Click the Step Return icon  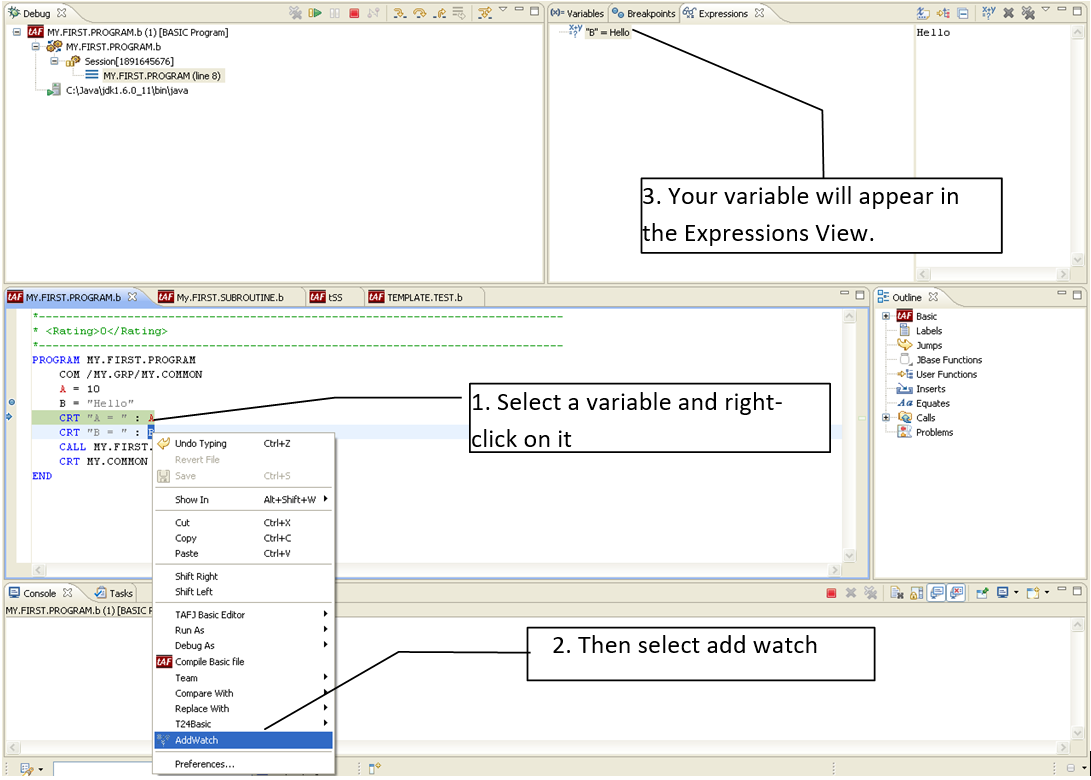438,13
